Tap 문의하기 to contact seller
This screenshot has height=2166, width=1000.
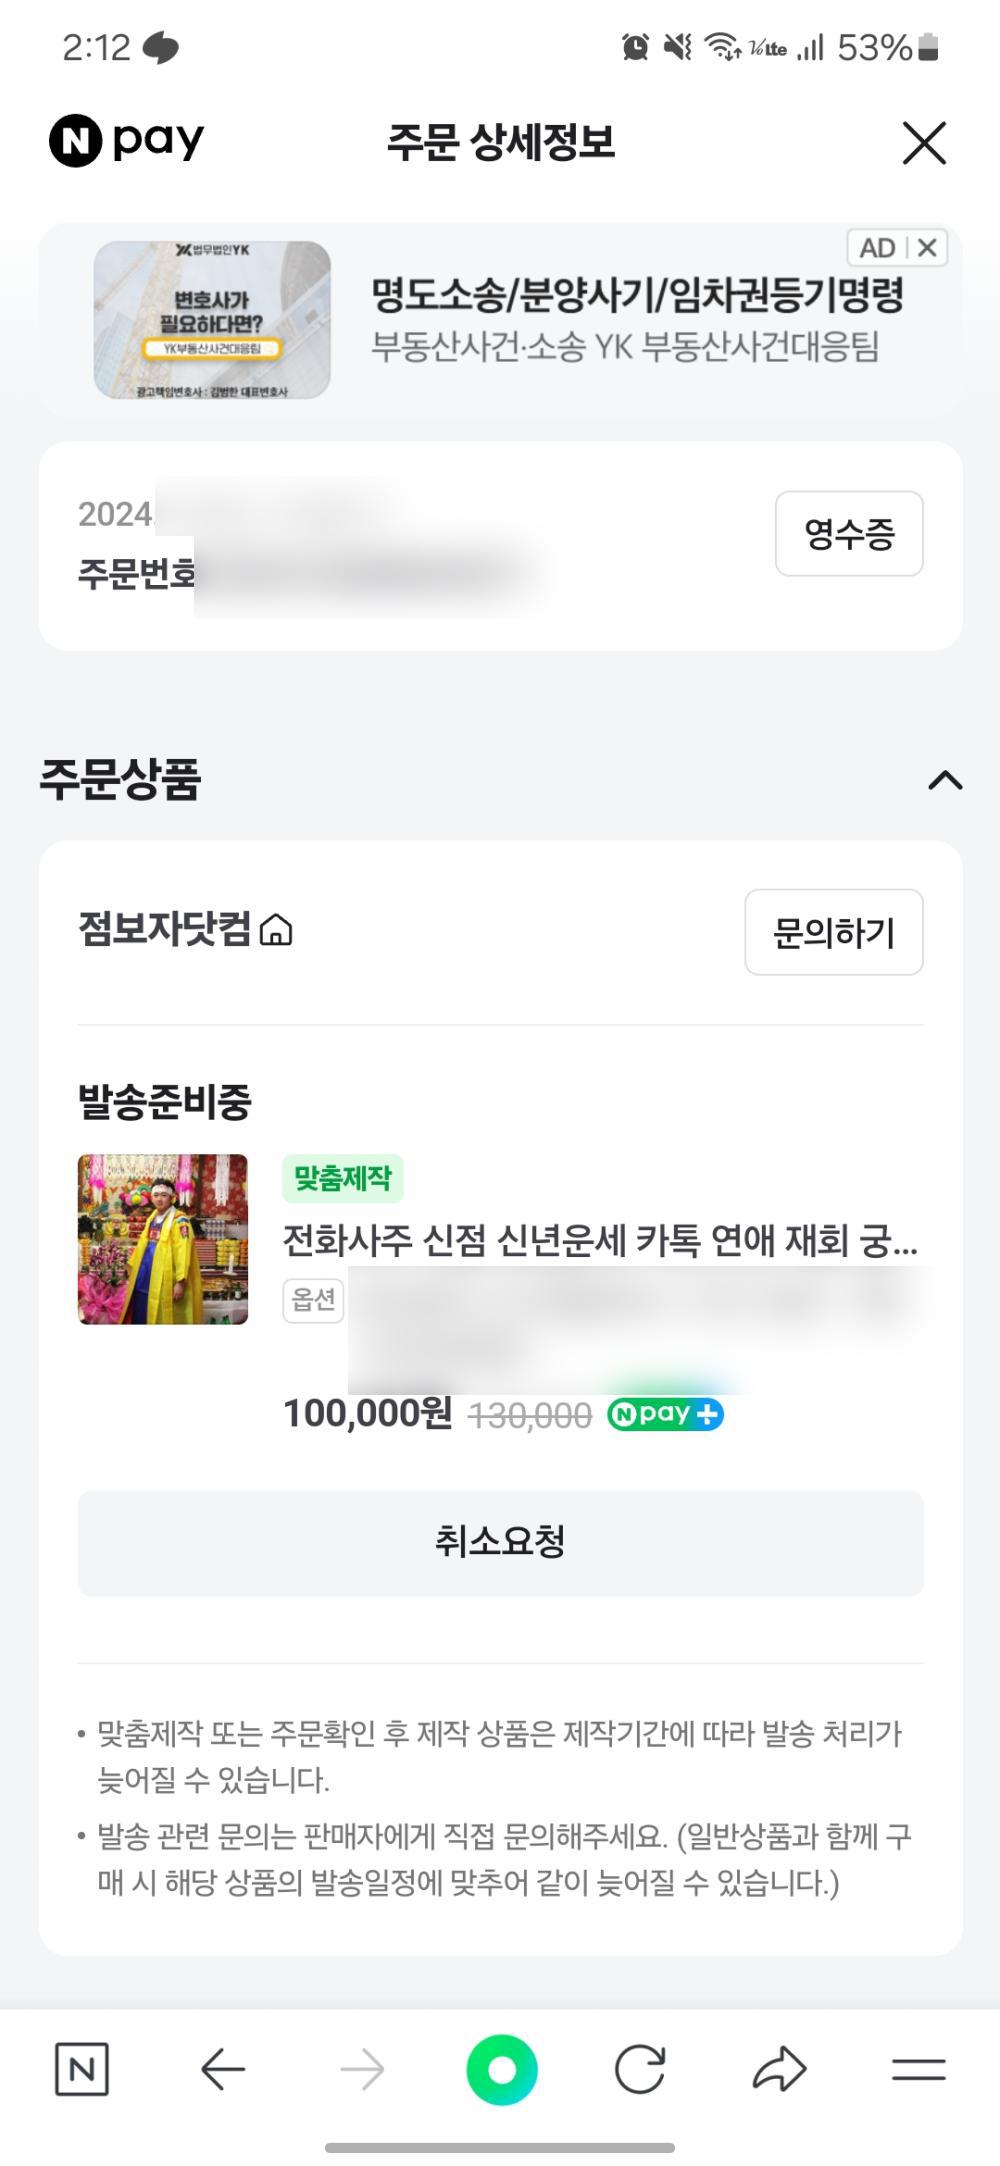[833, 932]
